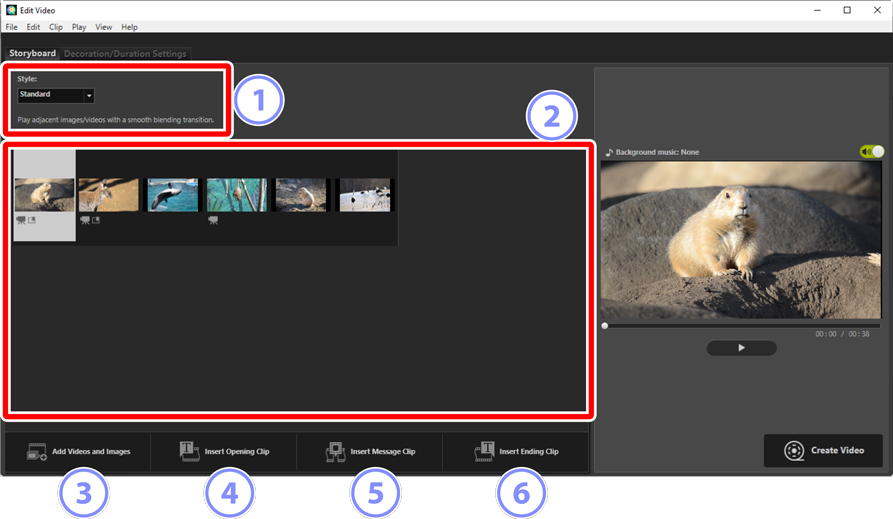
Task: Click the Create Video button
Action: (823, 451)
